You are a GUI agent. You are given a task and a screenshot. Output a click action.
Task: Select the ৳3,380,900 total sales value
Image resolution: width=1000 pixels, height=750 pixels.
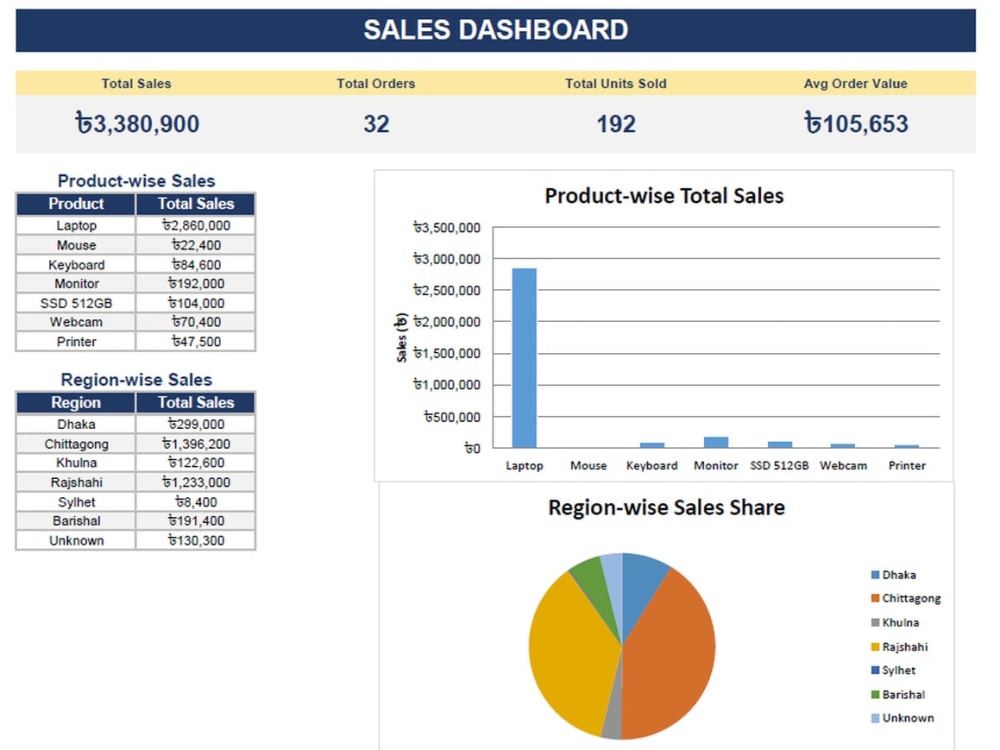coord(137,123)
